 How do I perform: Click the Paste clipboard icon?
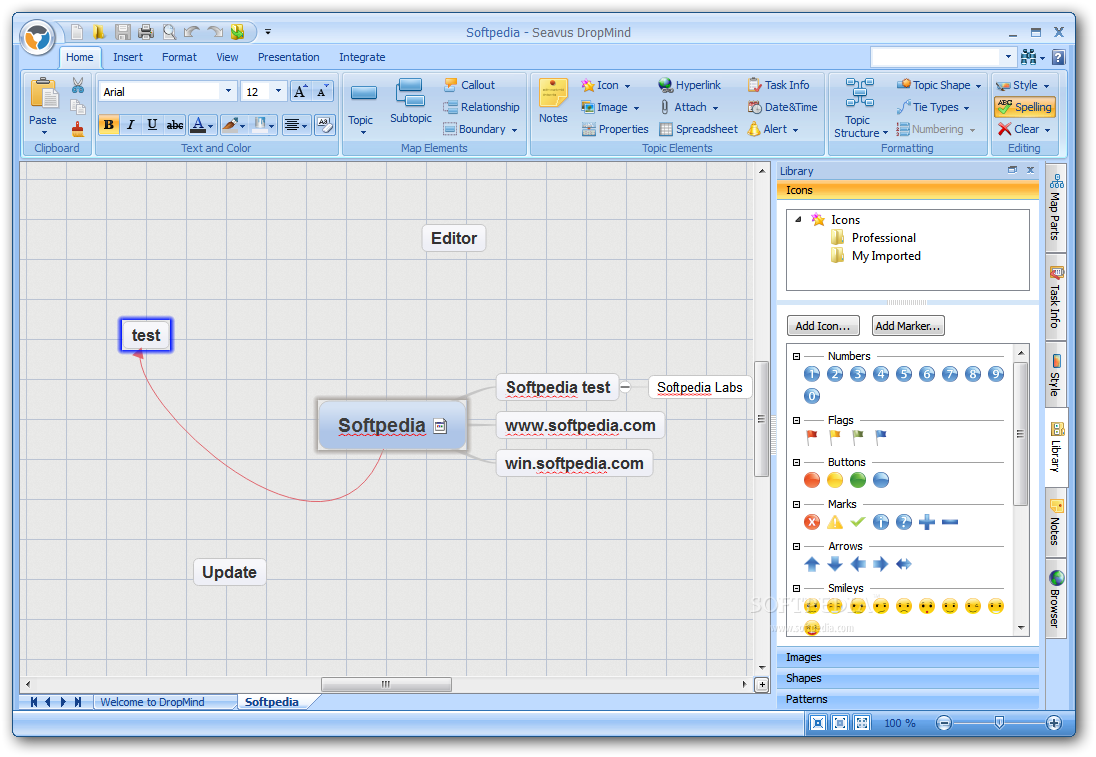[x=44, y=94]
